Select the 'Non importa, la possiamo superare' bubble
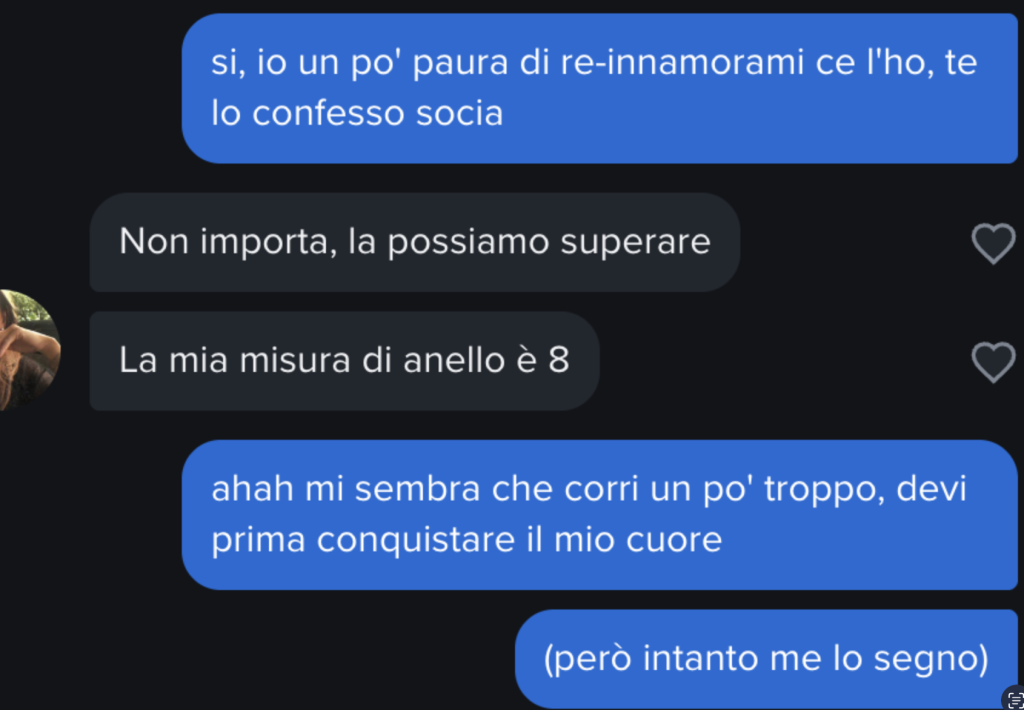1024x710 pixels. coord(415,242)
